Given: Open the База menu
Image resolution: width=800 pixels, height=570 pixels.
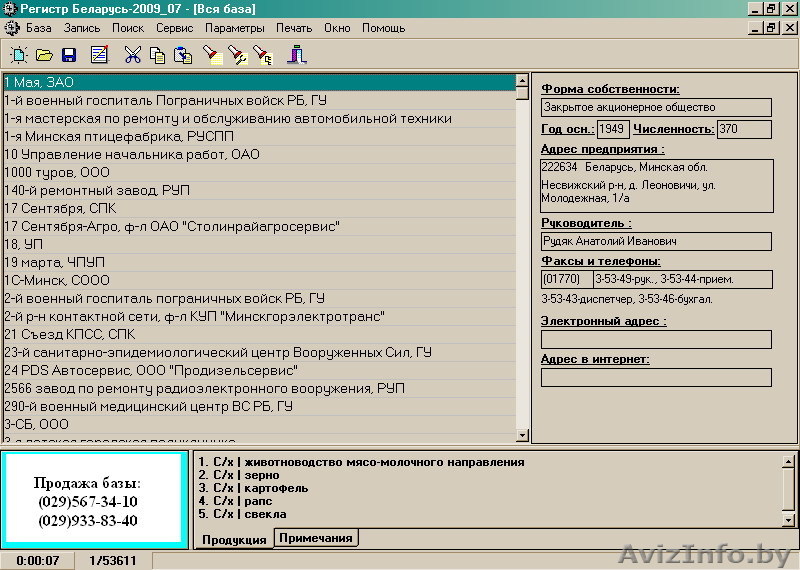Looking at the screenshot, I should click(38, 28).
